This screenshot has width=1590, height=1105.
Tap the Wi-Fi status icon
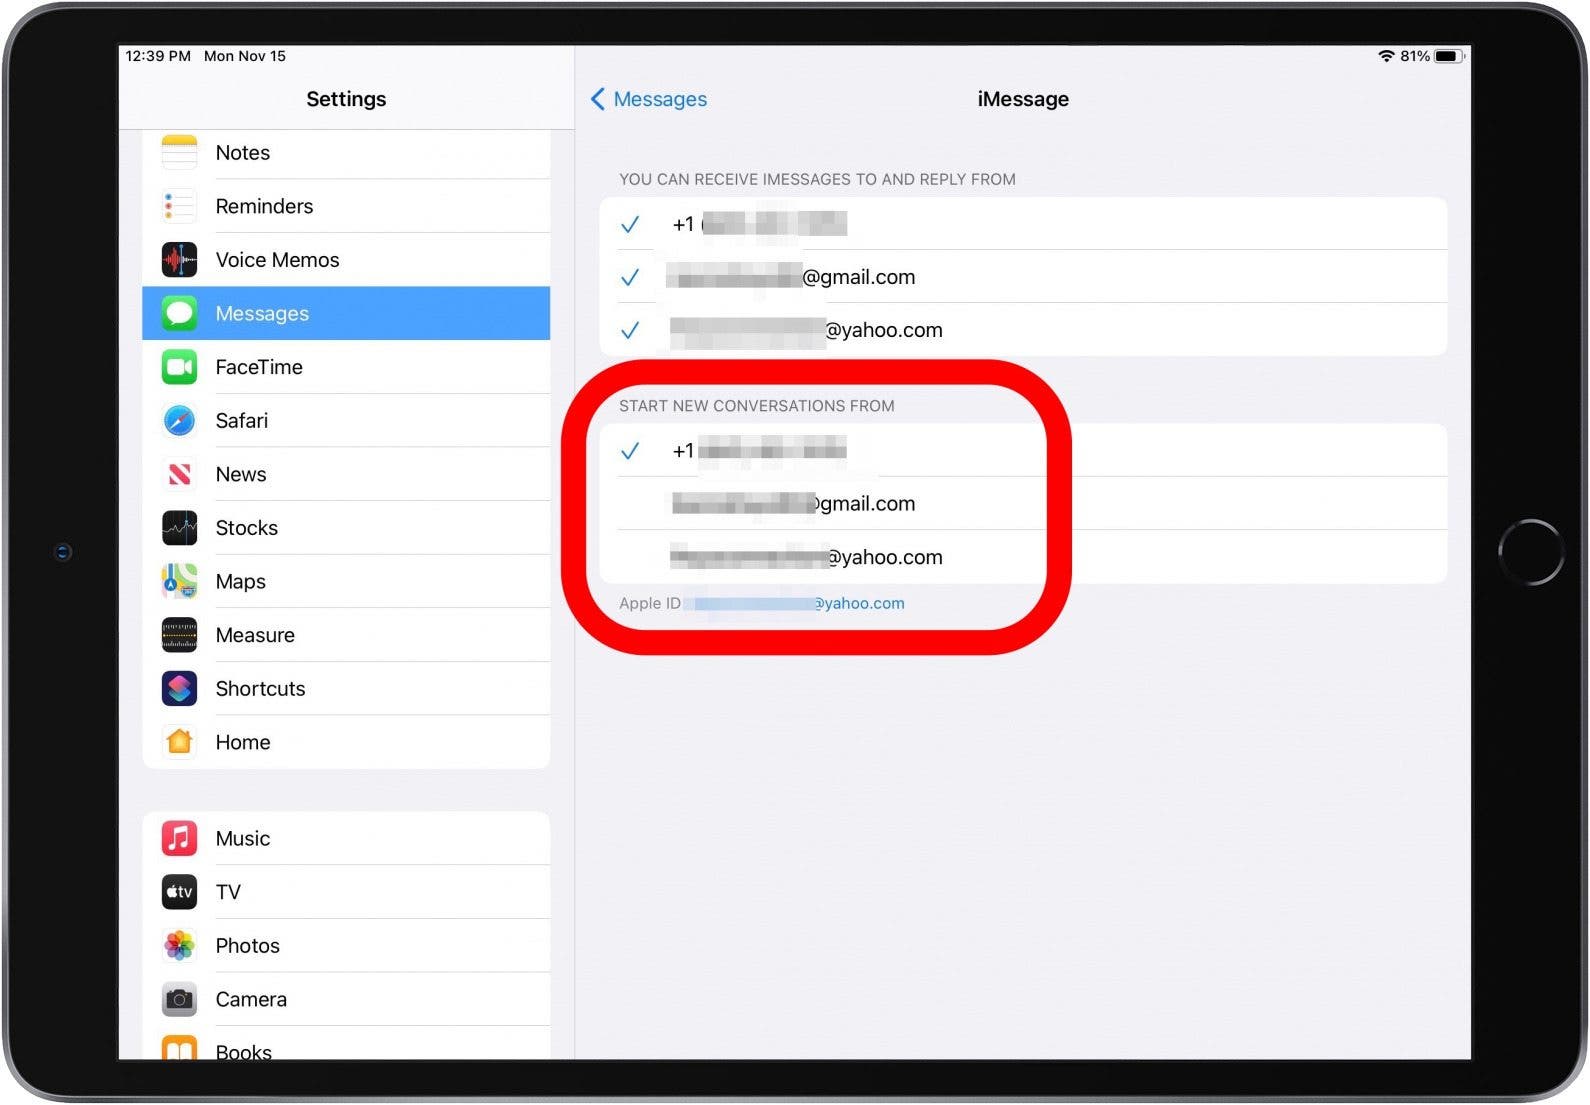click(1386, 56)
